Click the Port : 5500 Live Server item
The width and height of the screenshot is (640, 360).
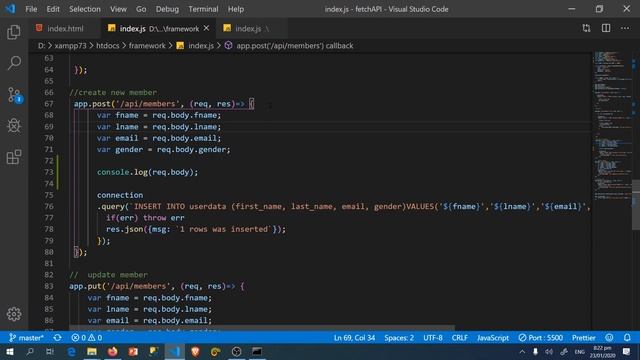[540, 338]
